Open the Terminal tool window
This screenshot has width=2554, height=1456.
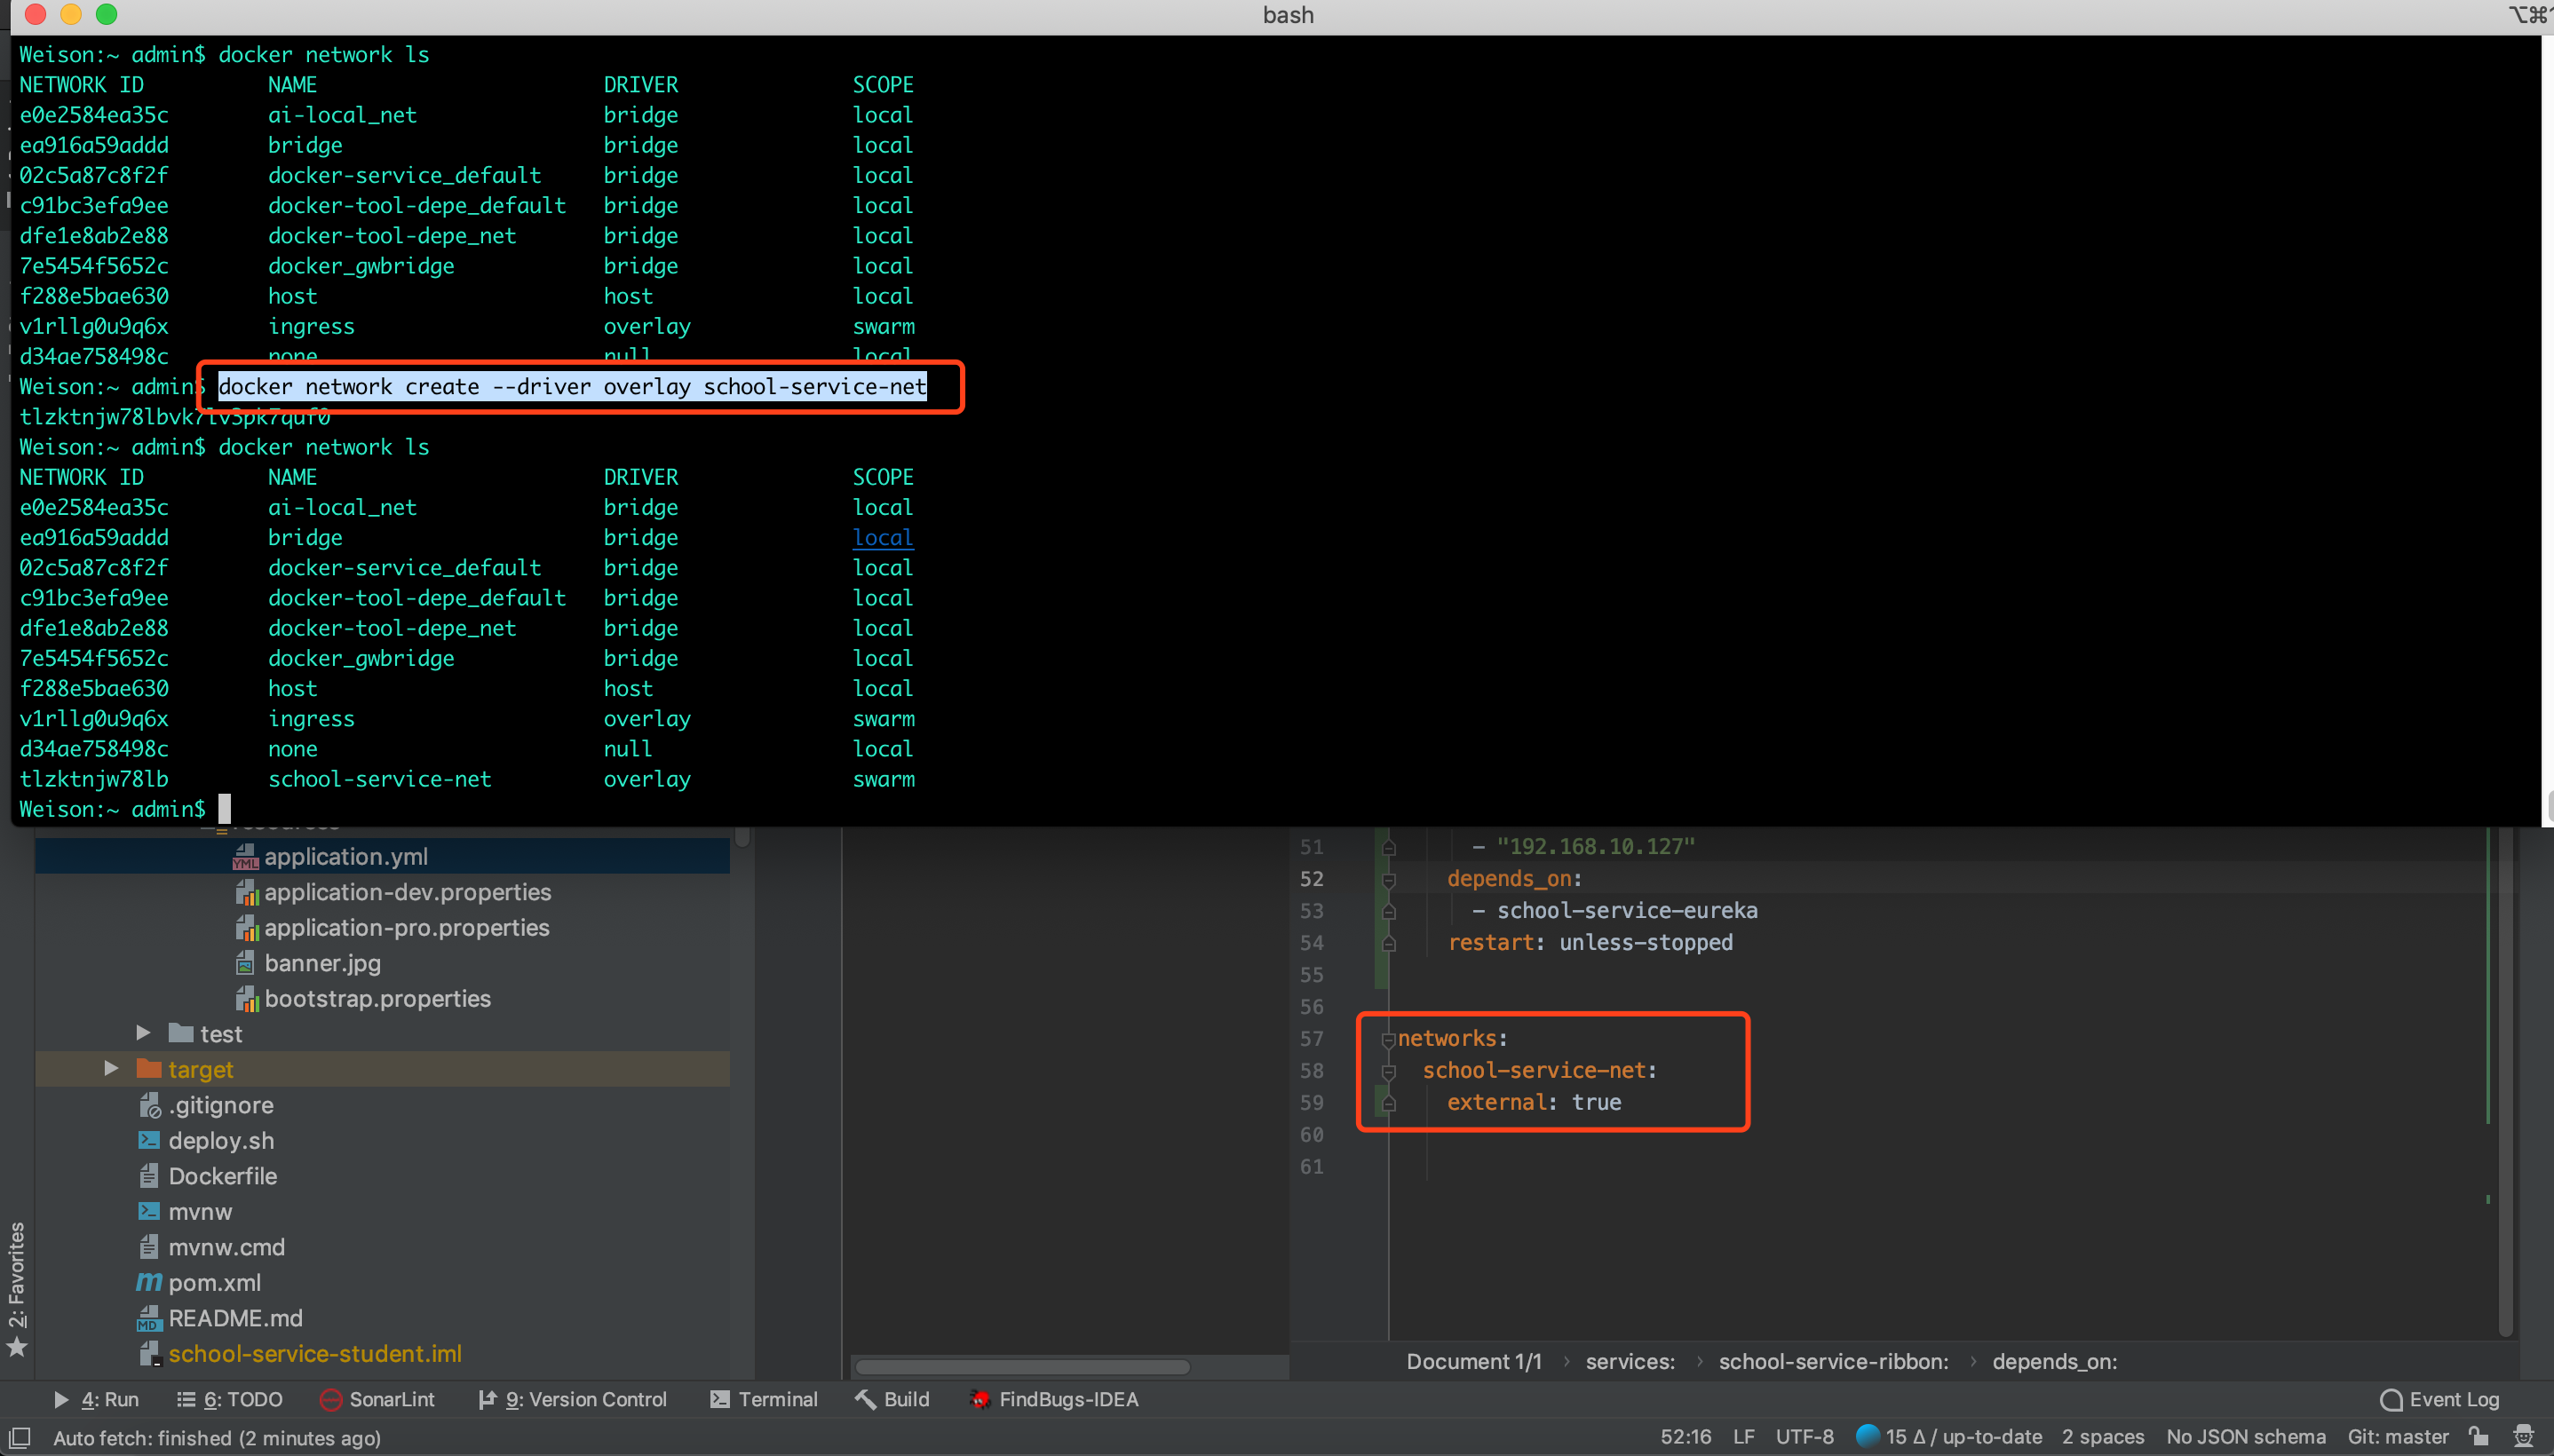click(764, 1399)
